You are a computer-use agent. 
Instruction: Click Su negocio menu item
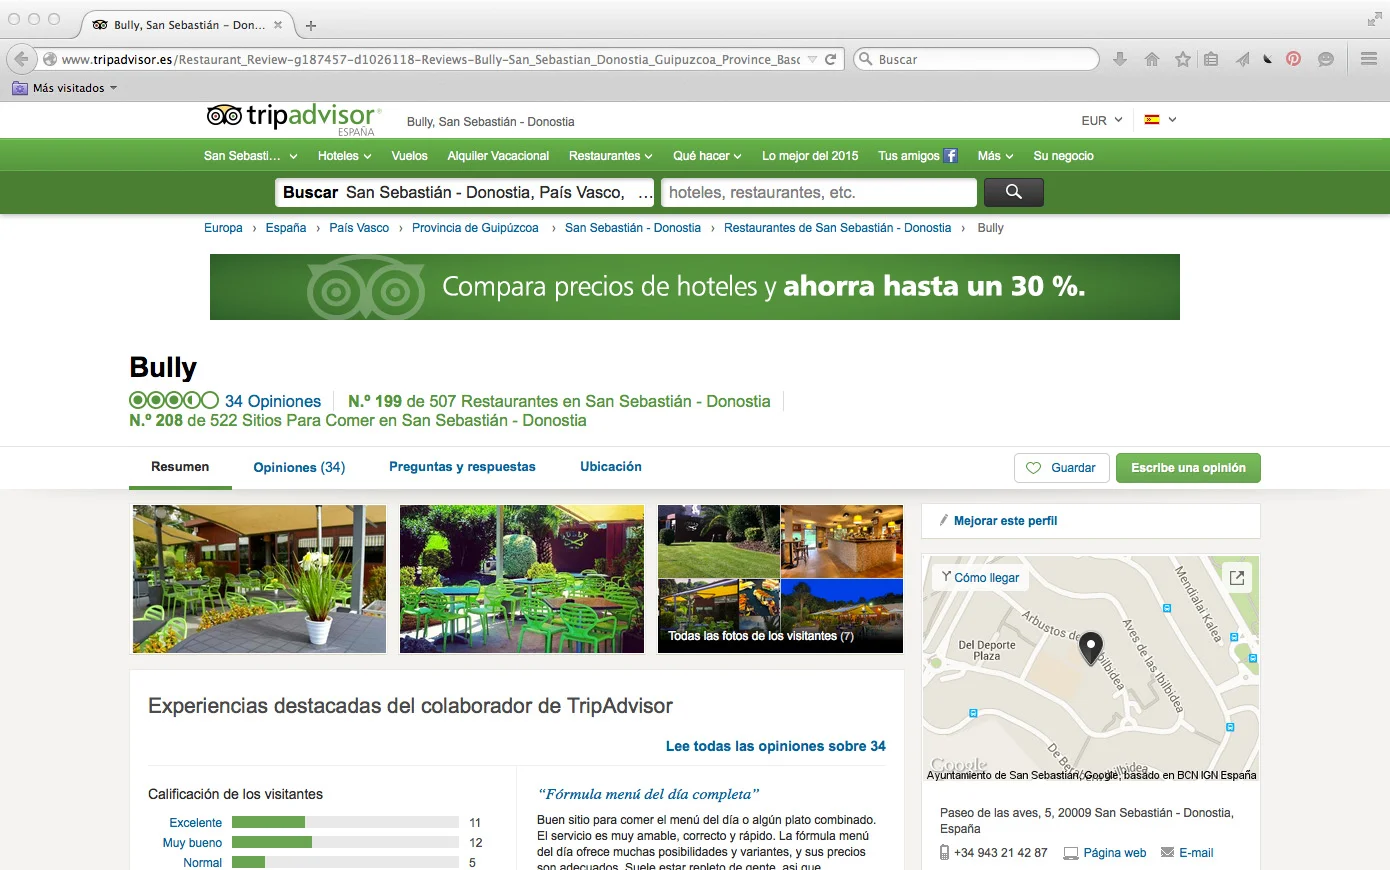[1063, 156]
